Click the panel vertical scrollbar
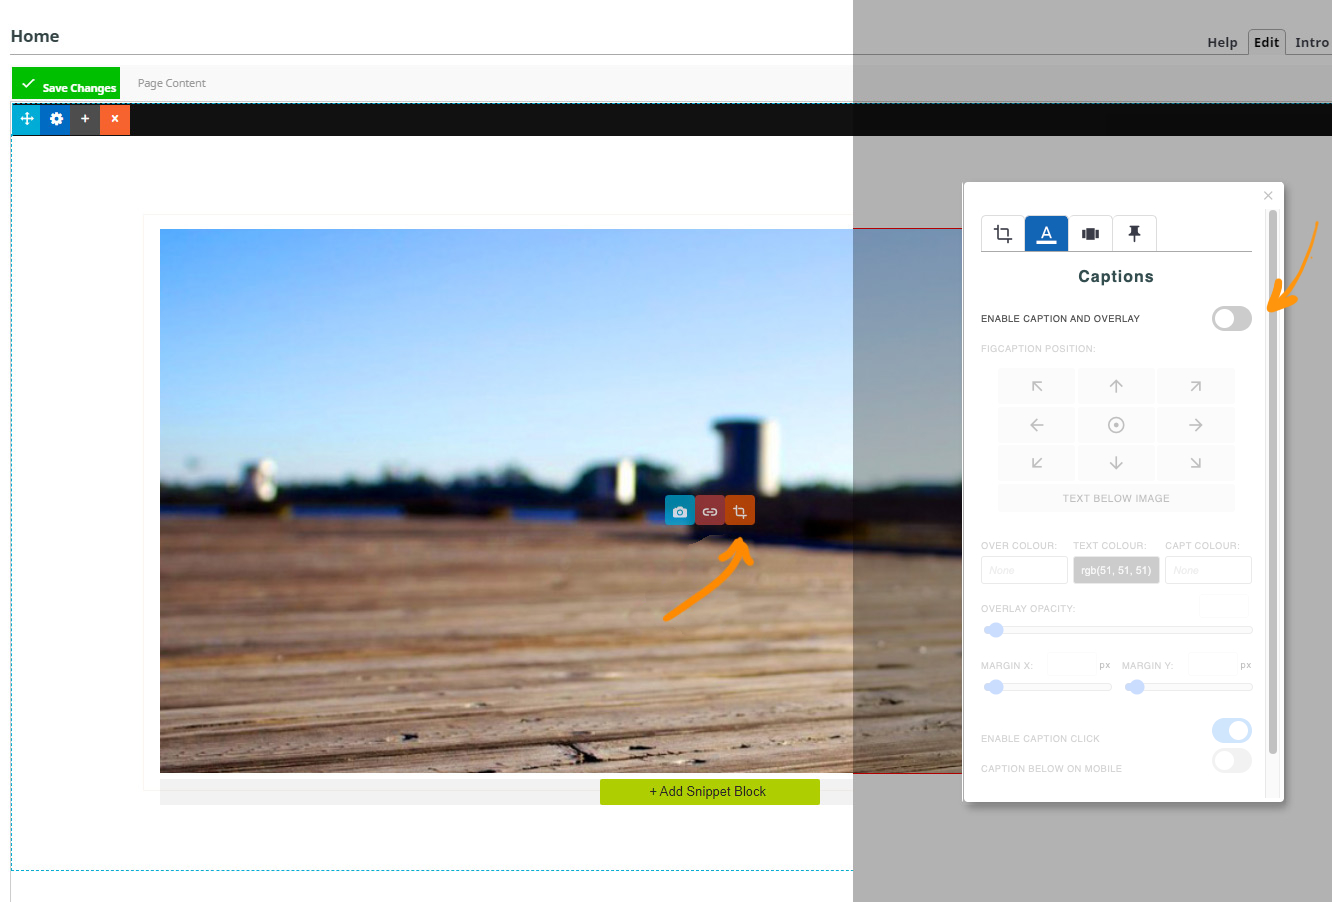This screenshot has height=902, width=1332. (1273, 480)
